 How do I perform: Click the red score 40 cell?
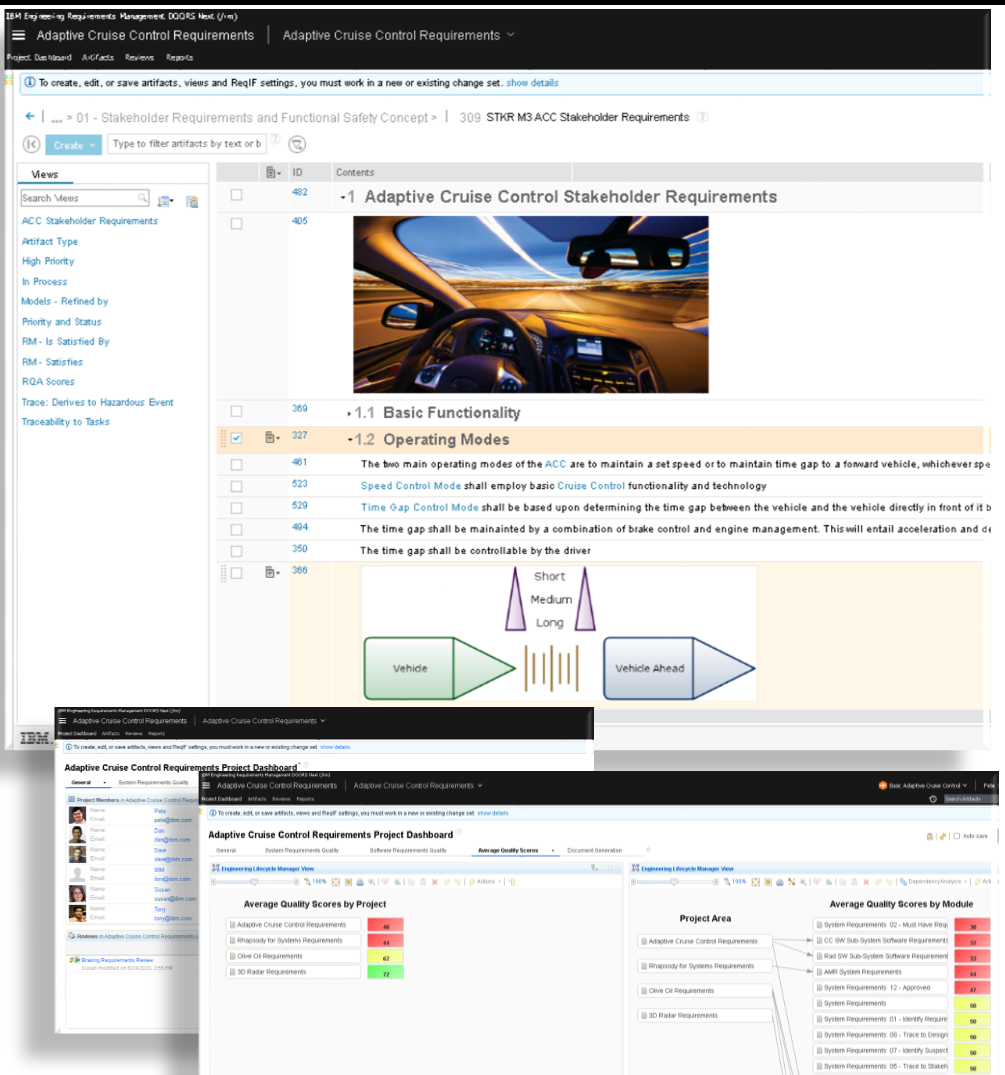click(385, 926)
